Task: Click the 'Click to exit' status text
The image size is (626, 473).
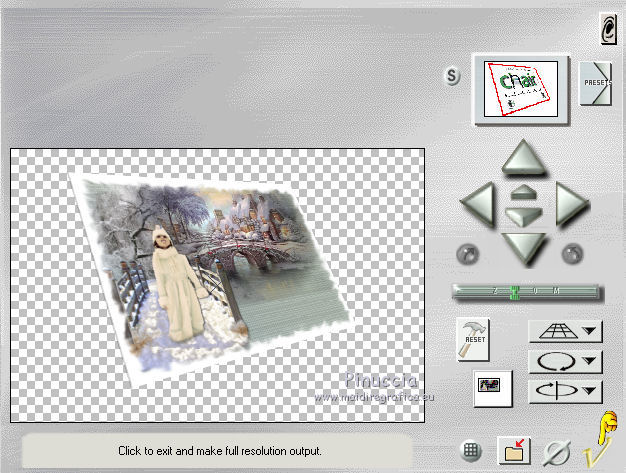Action: (x=220, y=451)
